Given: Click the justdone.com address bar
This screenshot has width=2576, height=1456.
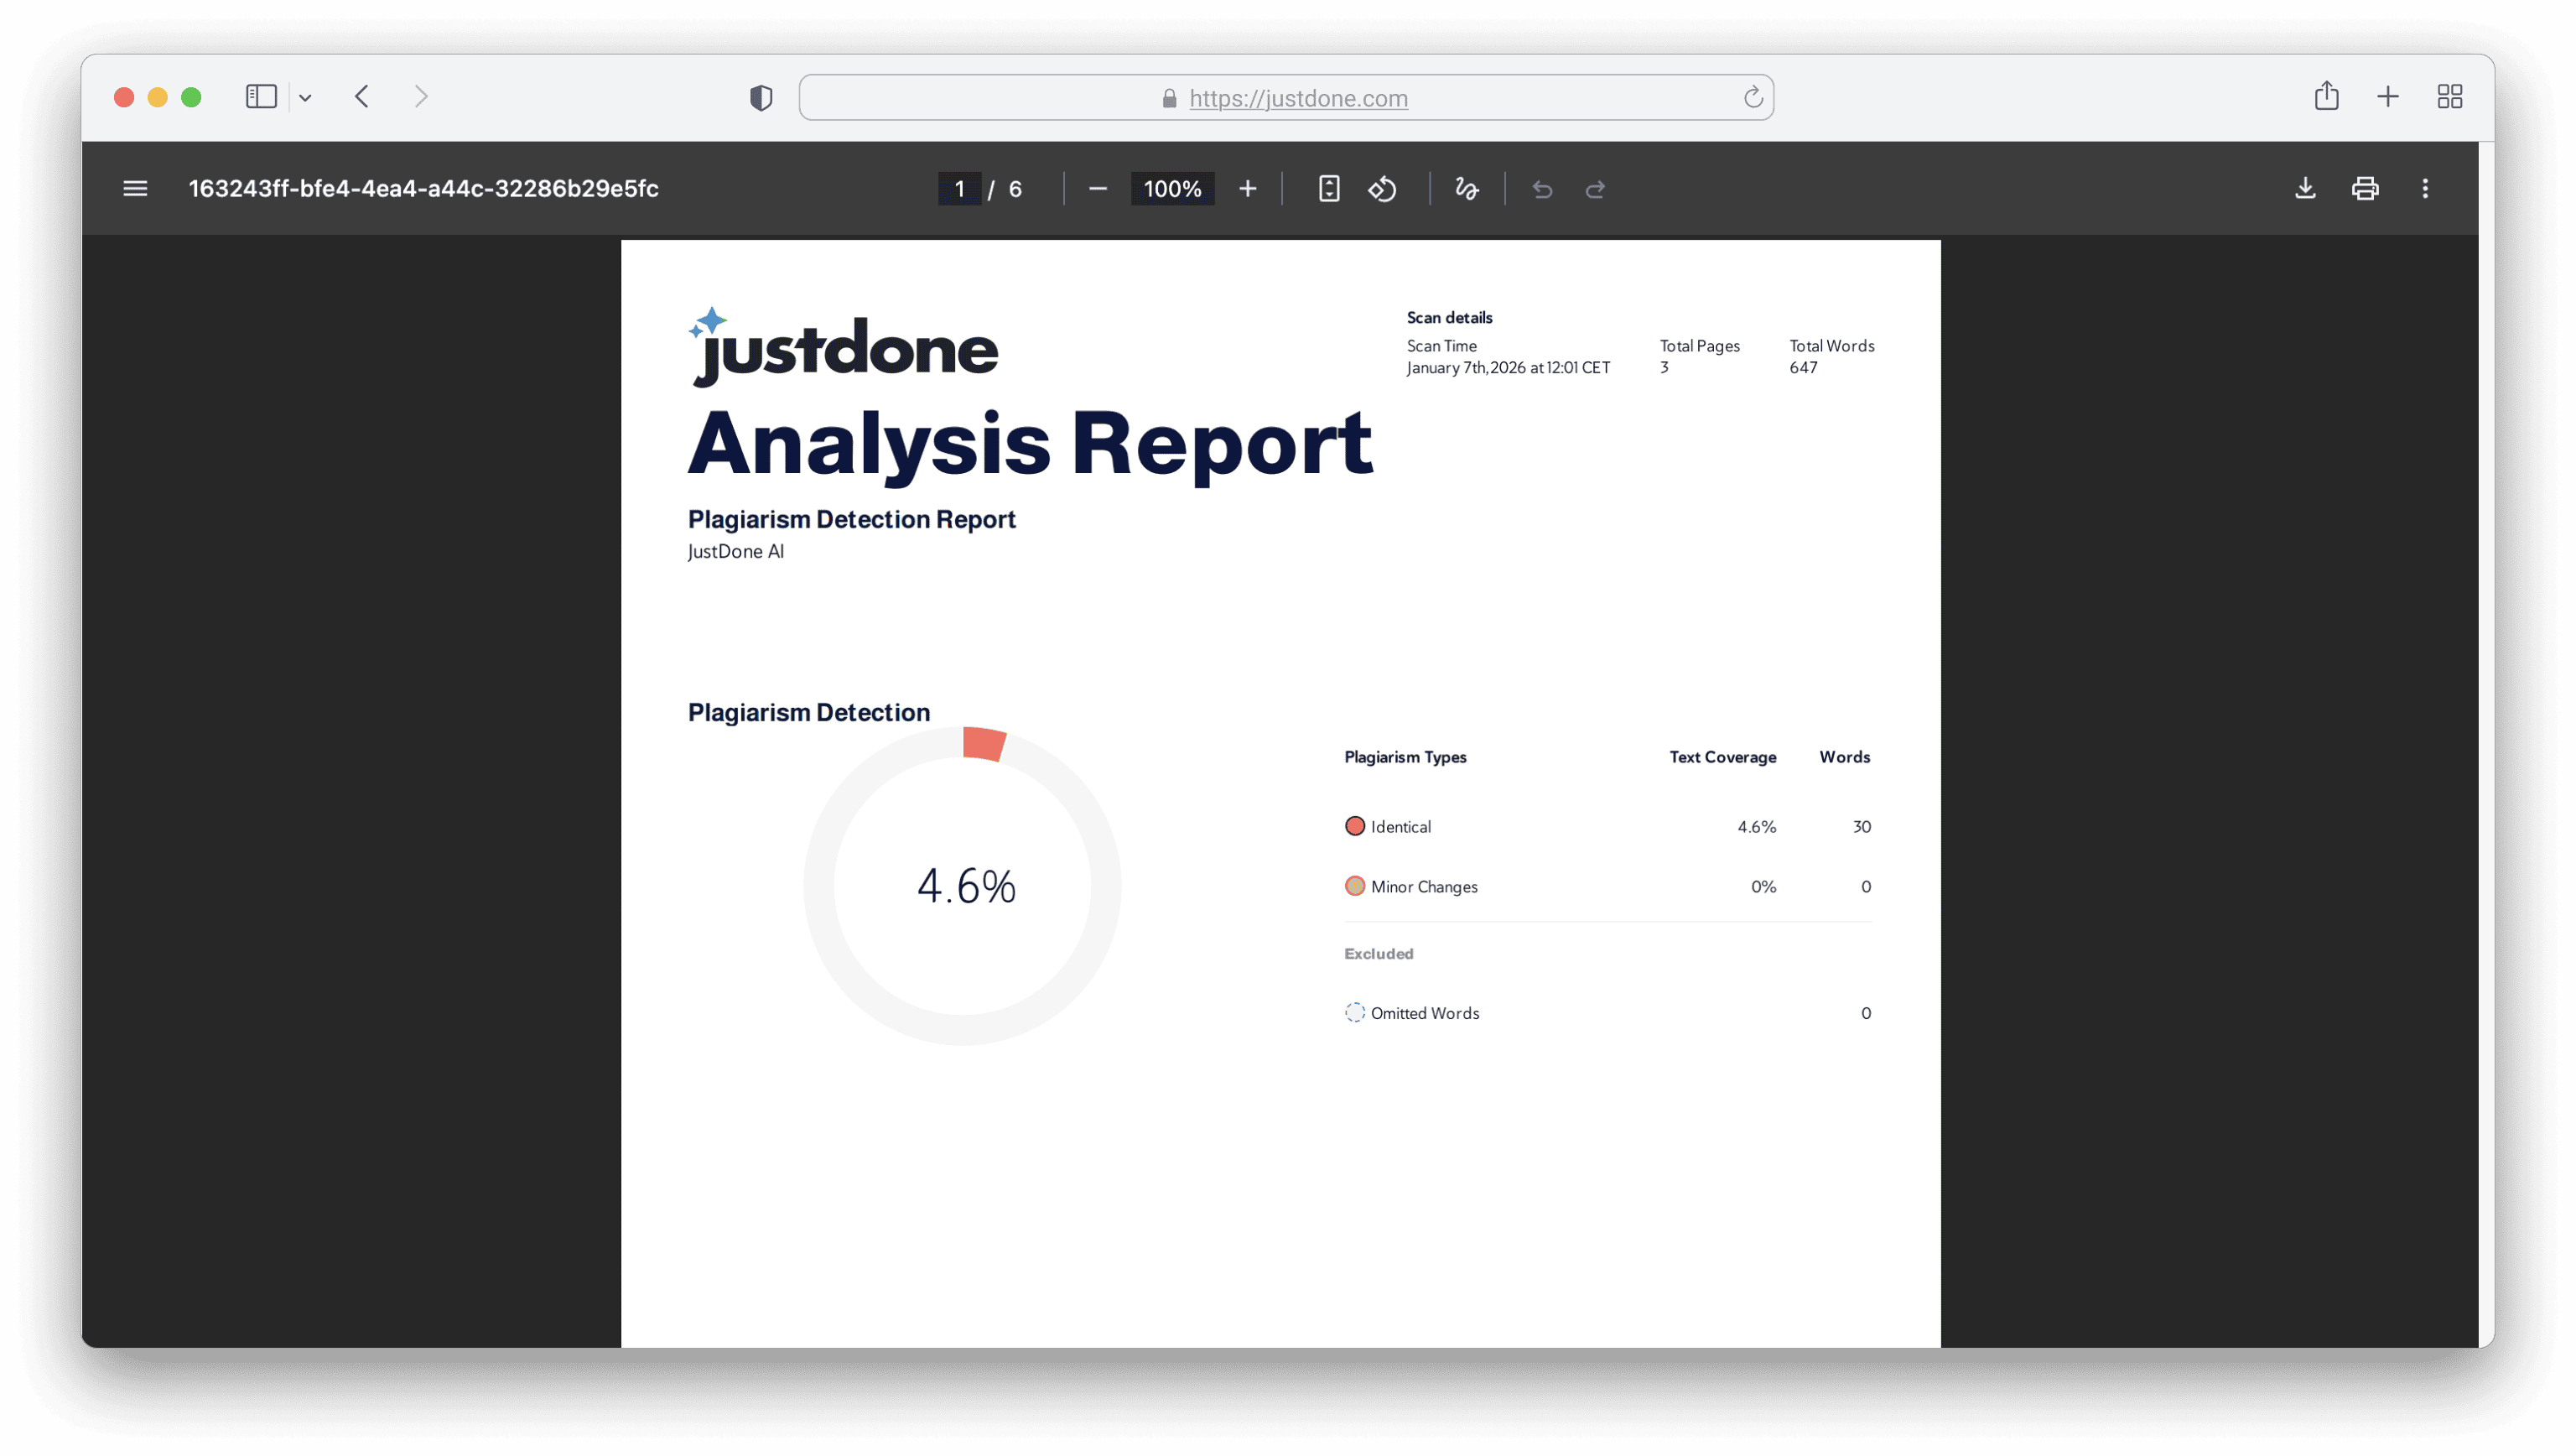Looking at the screenshot, I should coord(1297,98).
